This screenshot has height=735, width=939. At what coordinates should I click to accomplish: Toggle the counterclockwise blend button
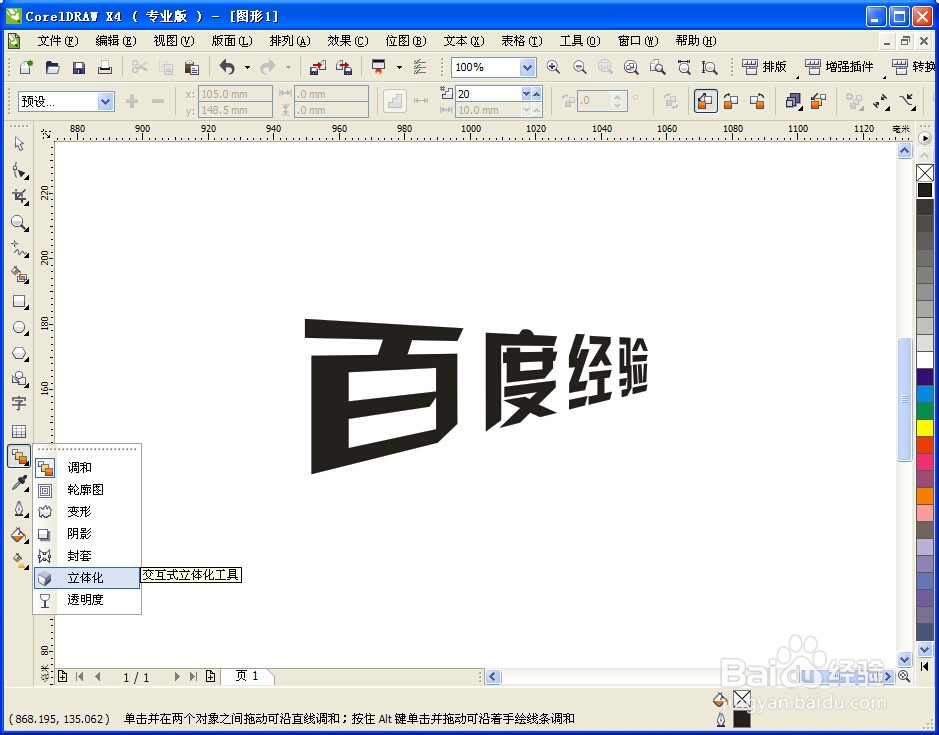(758, 101)
